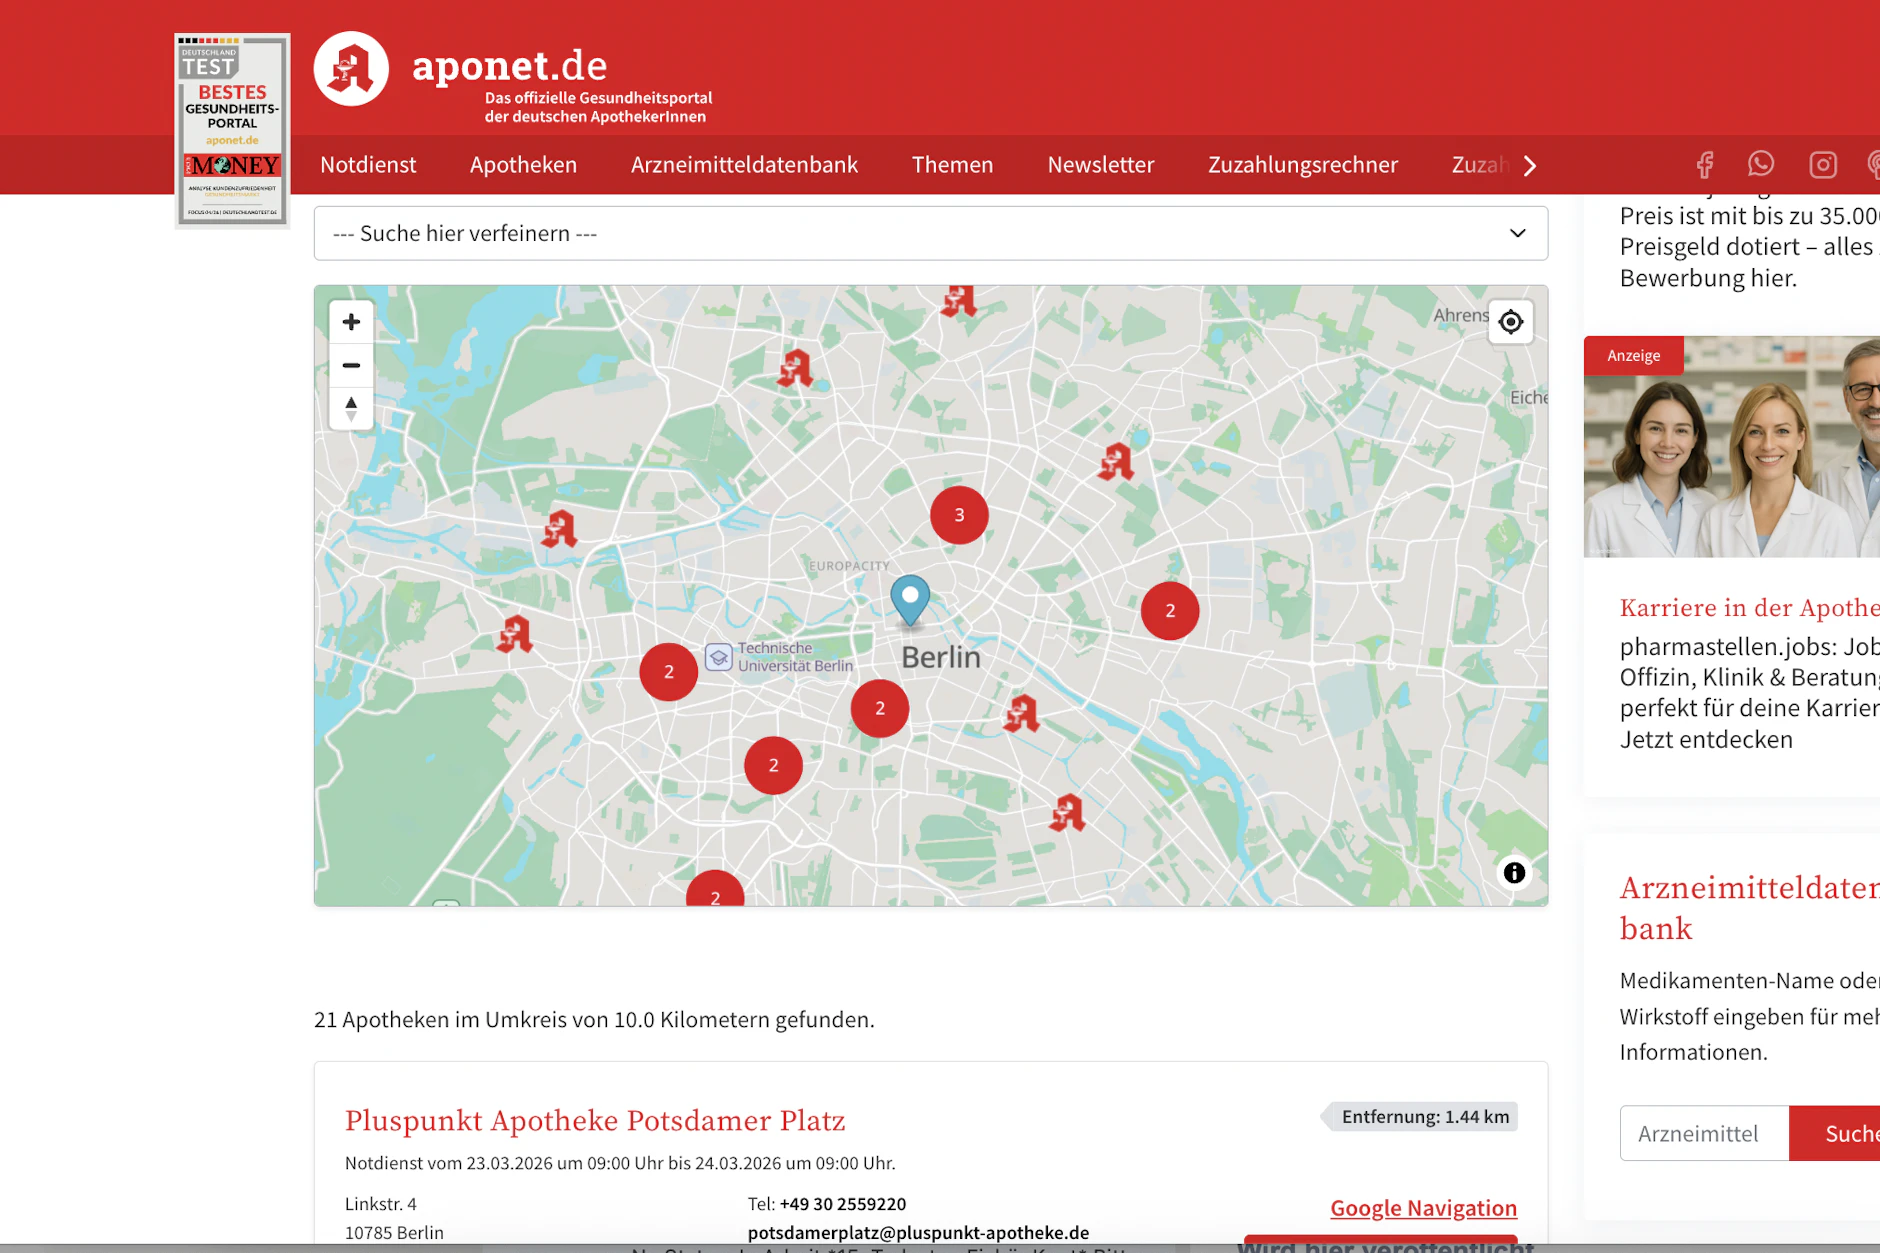Open the Notdienst menu

click(x=368, y=164)
